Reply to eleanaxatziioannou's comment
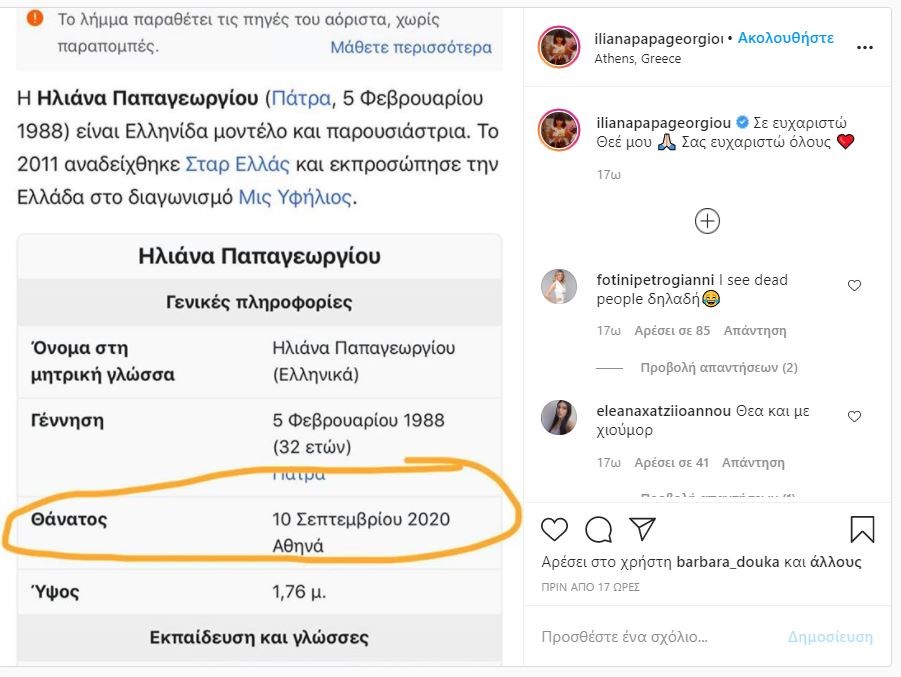Screen dimensions: 901x677 coord(755,463)
